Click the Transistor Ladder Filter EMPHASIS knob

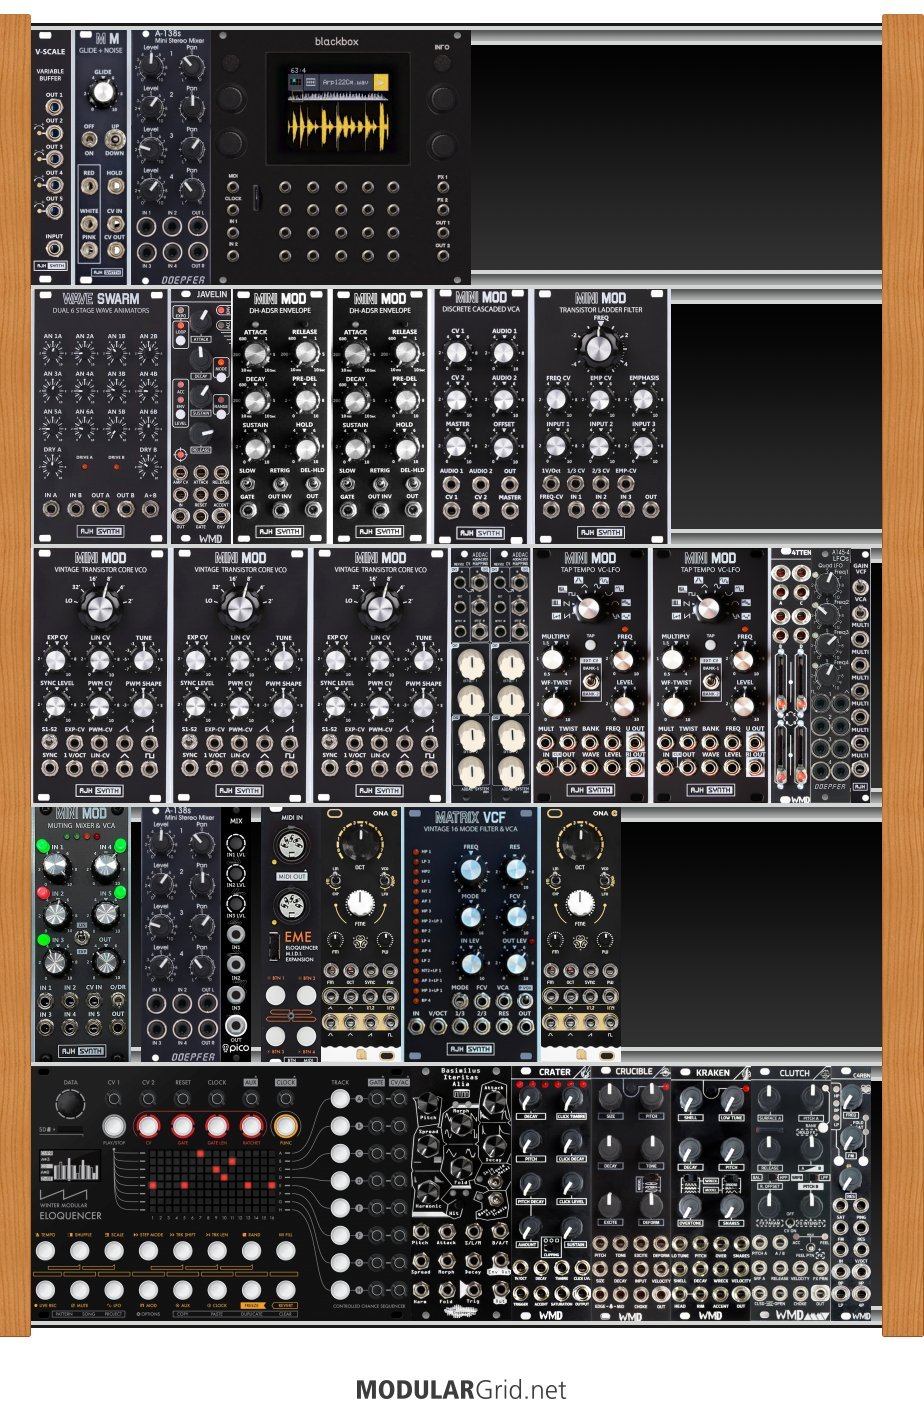tap(644, 400)
